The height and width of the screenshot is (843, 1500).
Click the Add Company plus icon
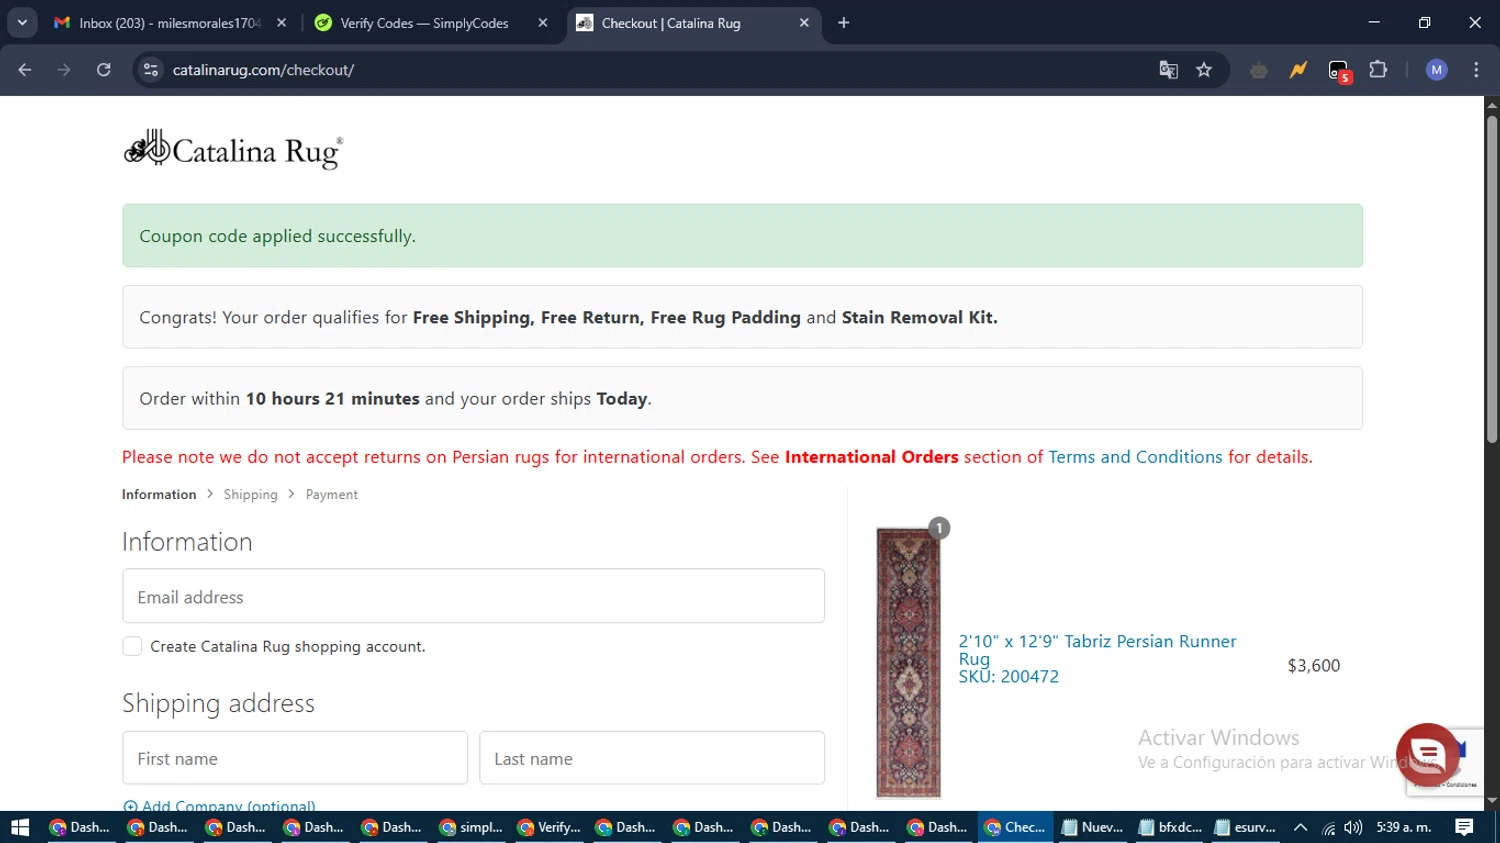[130, 807]
